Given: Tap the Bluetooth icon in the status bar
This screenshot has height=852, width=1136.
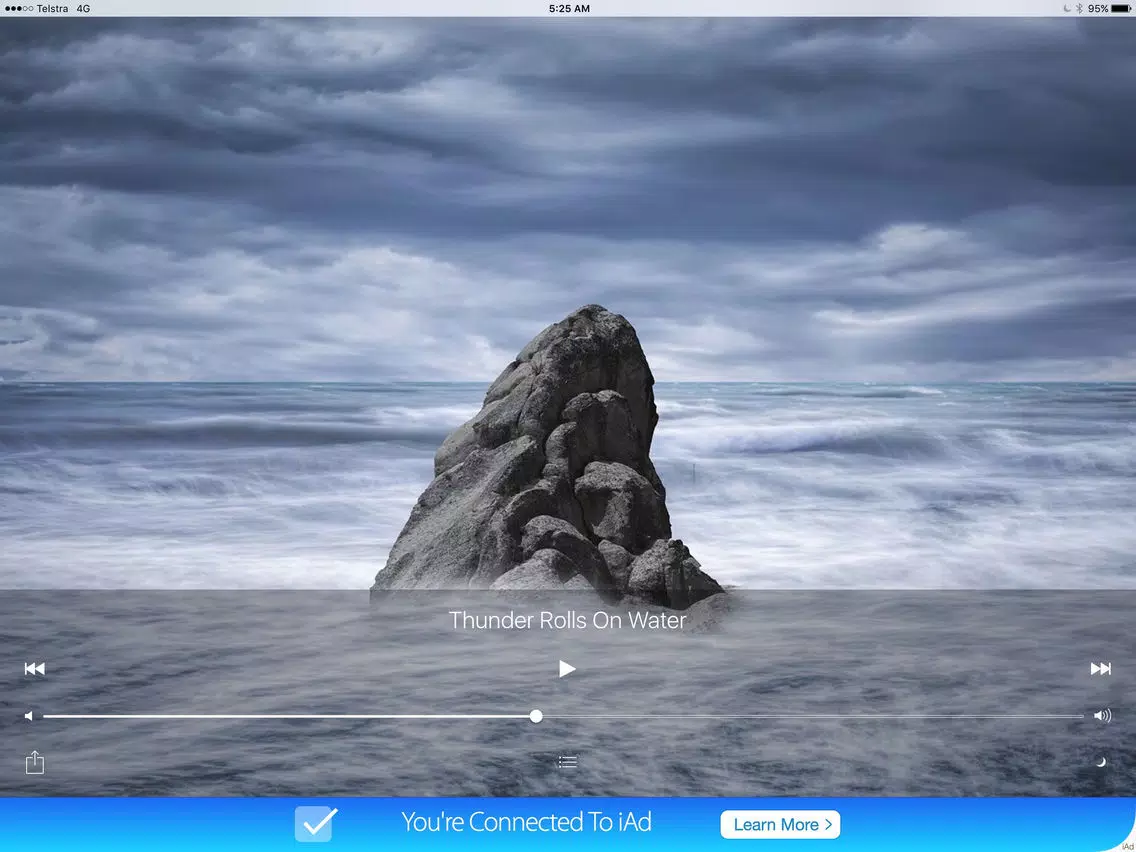Looking at the screenshot, I should pyautogui.click(x=1079, y=8).
